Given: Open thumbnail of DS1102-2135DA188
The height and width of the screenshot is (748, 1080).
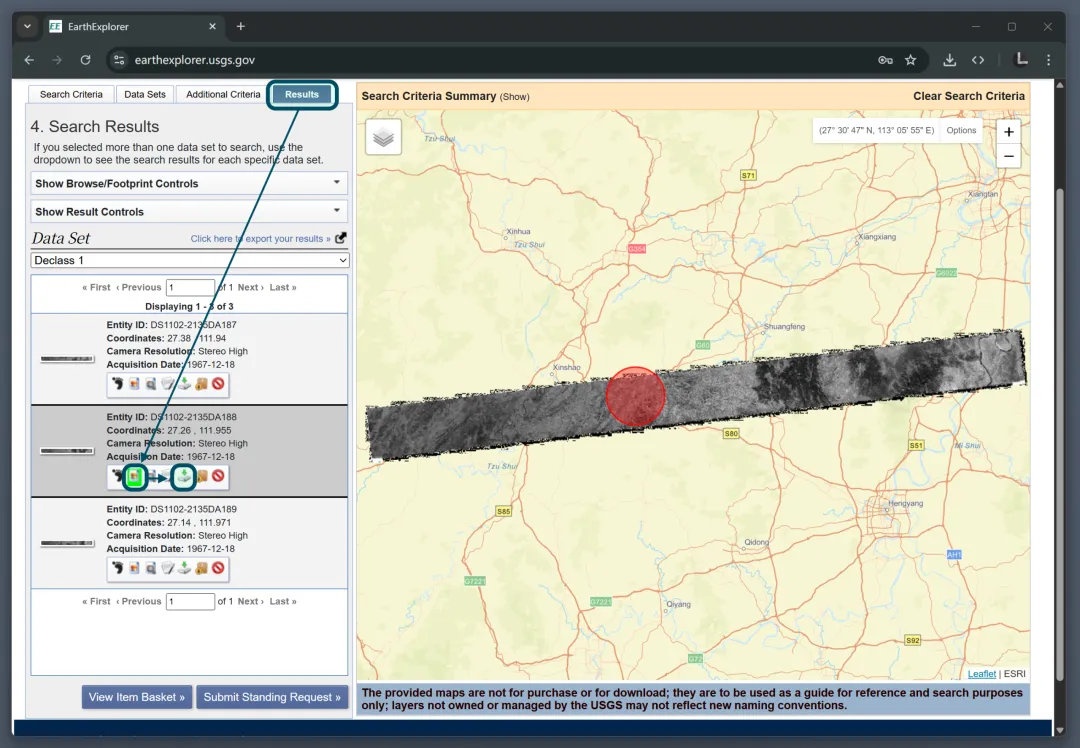Looking at the screenshot, I should click(x=67, y=451).
